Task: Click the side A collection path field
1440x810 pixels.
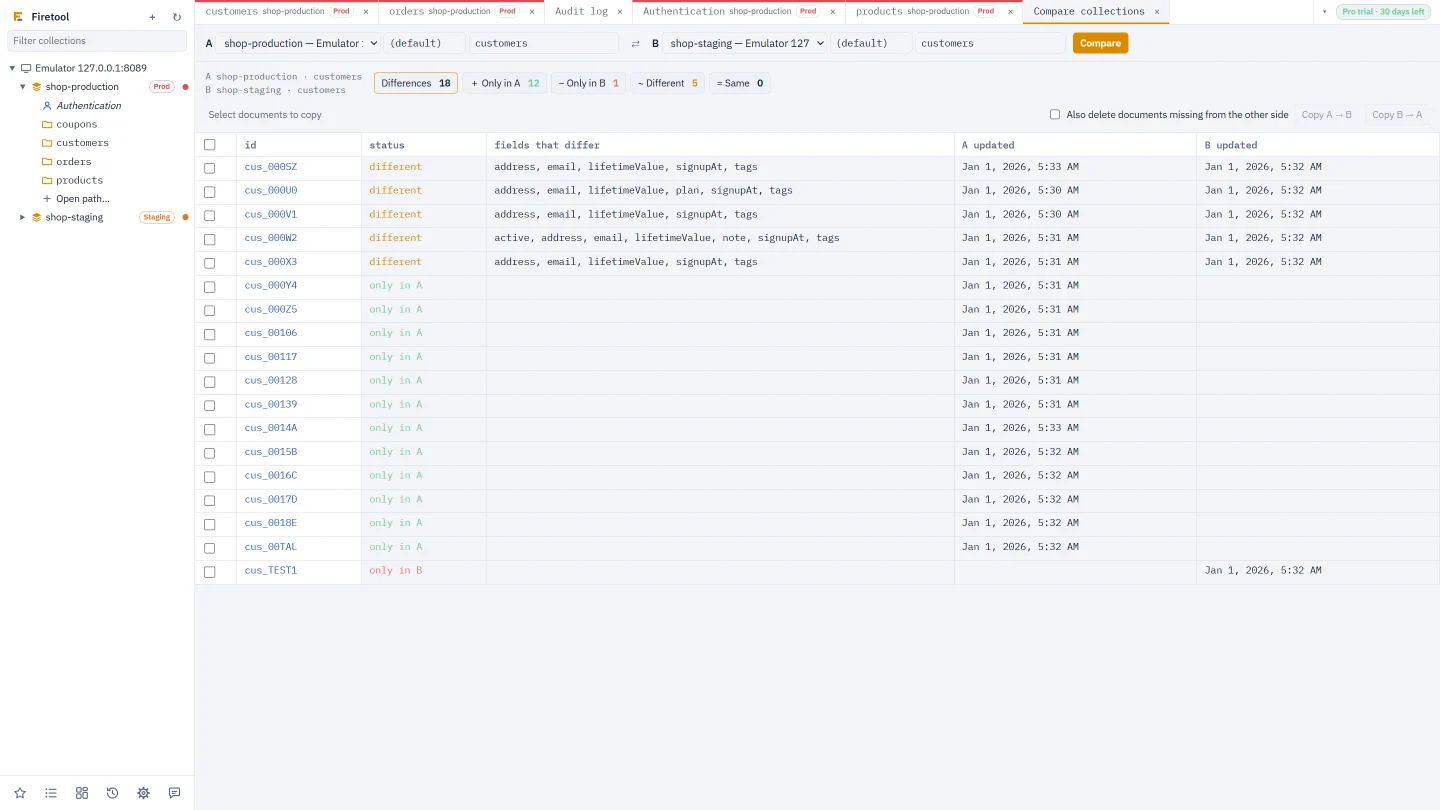Action: tap(544, 44)
